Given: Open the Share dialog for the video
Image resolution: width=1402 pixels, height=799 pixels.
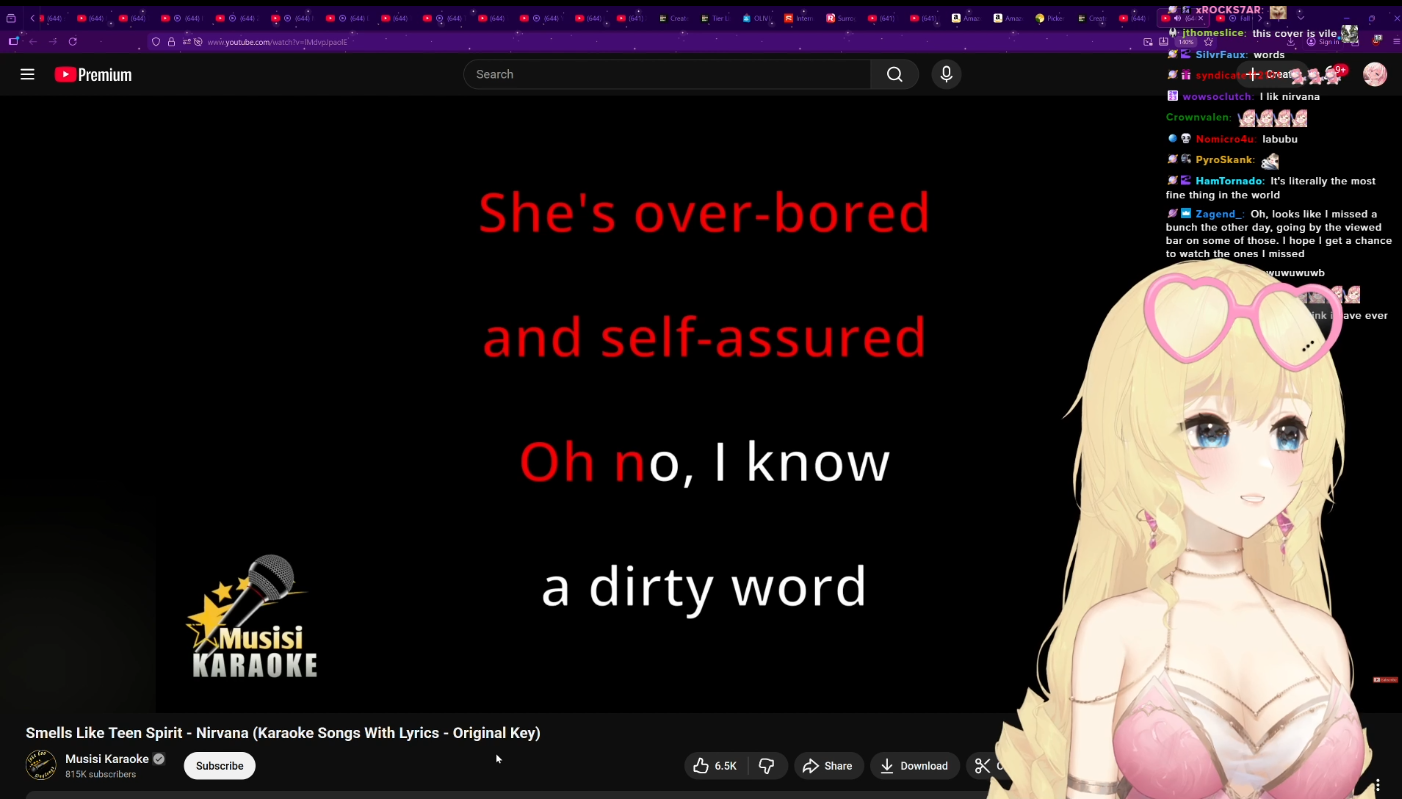Looking at the screenshot, I should coord(828,766).
